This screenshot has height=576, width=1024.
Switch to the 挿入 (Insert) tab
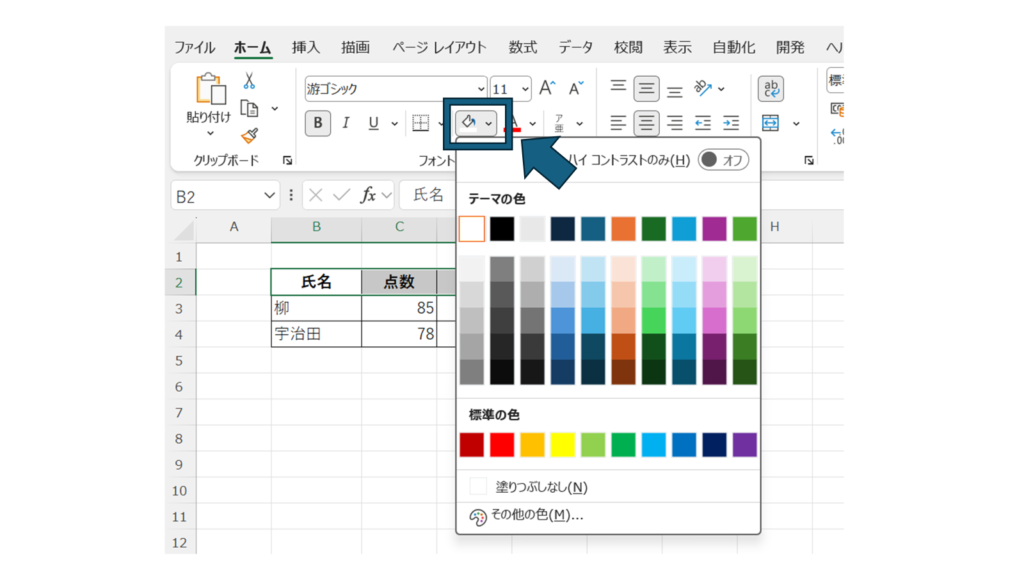tap(306, 47)
